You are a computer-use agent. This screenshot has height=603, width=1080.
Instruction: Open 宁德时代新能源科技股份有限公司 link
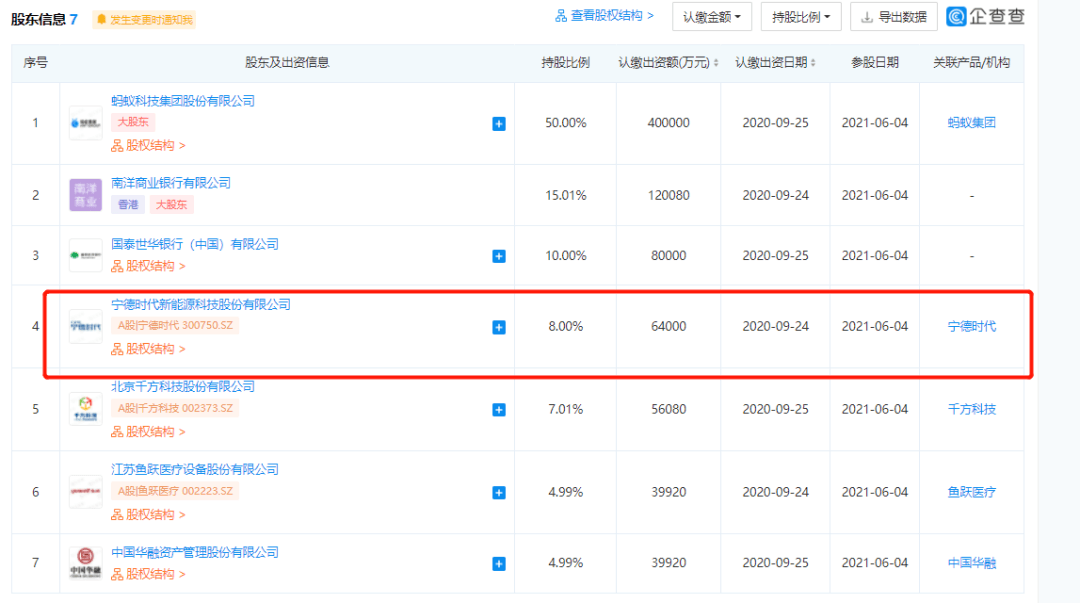tap(201, 304)
